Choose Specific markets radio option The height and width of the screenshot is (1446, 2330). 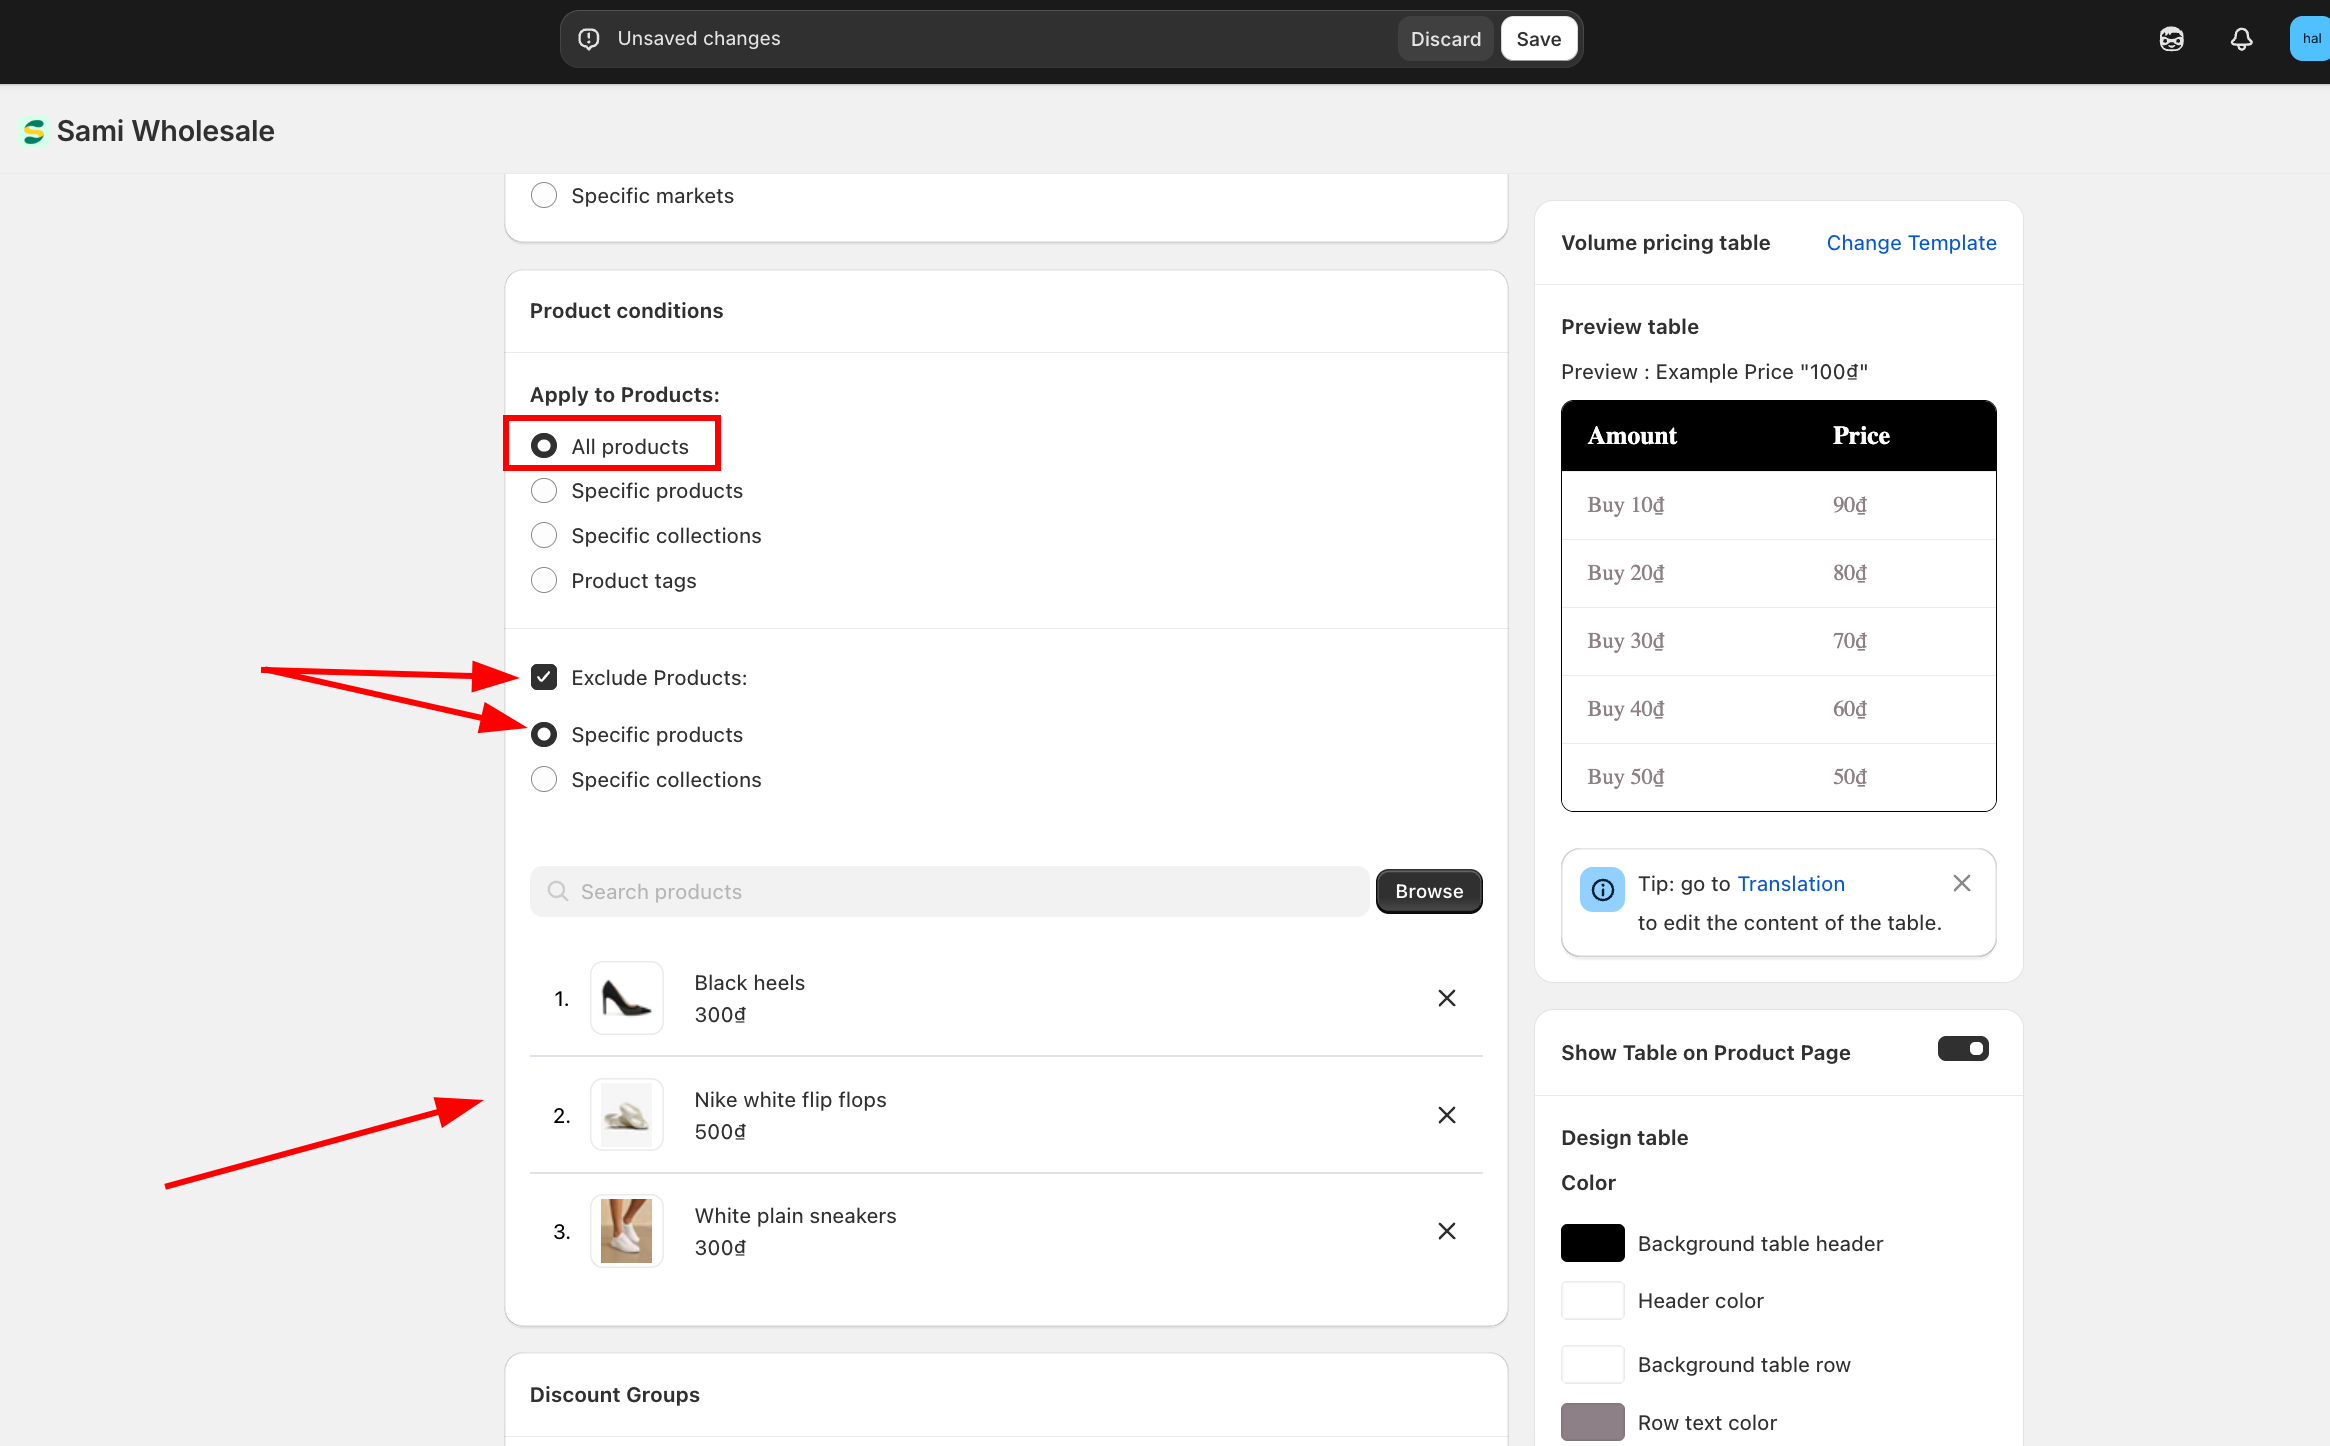544,196
